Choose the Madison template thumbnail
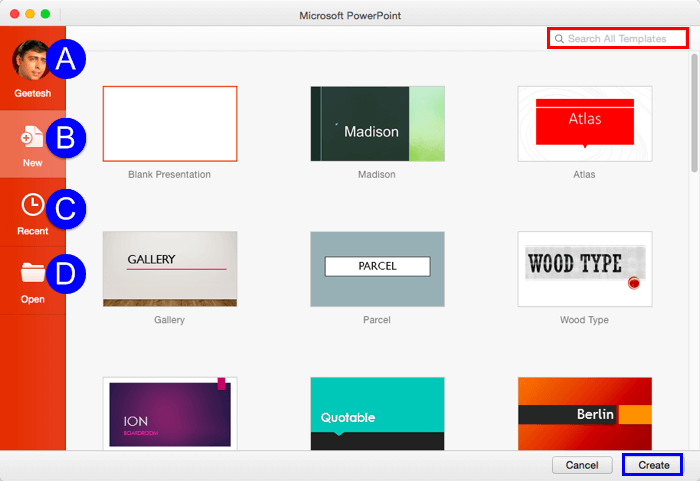Viewport: 700px width, 481px height. [x=377, y=123]
